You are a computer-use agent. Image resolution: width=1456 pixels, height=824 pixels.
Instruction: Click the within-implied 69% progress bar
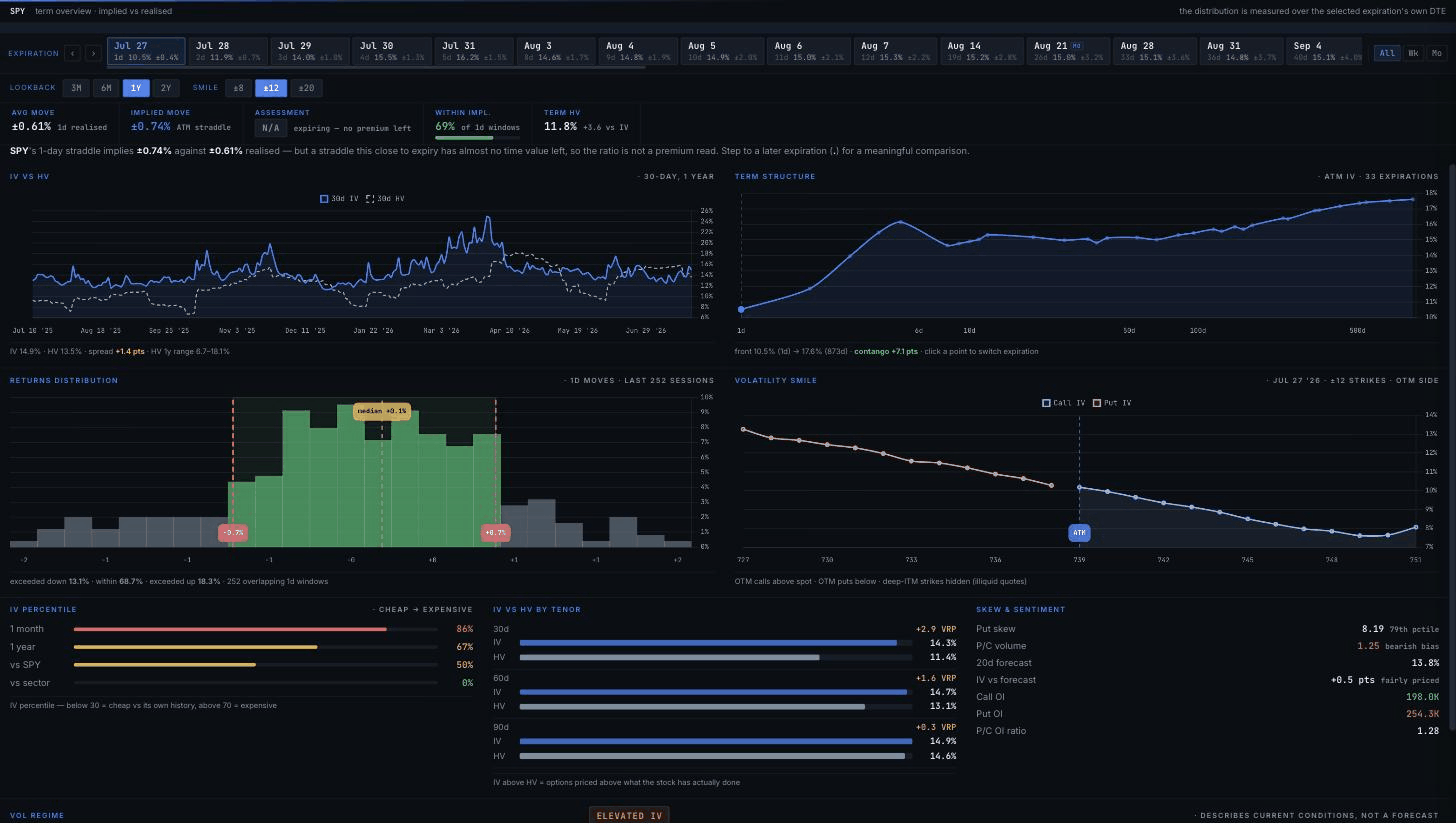(x=477, y=138)
